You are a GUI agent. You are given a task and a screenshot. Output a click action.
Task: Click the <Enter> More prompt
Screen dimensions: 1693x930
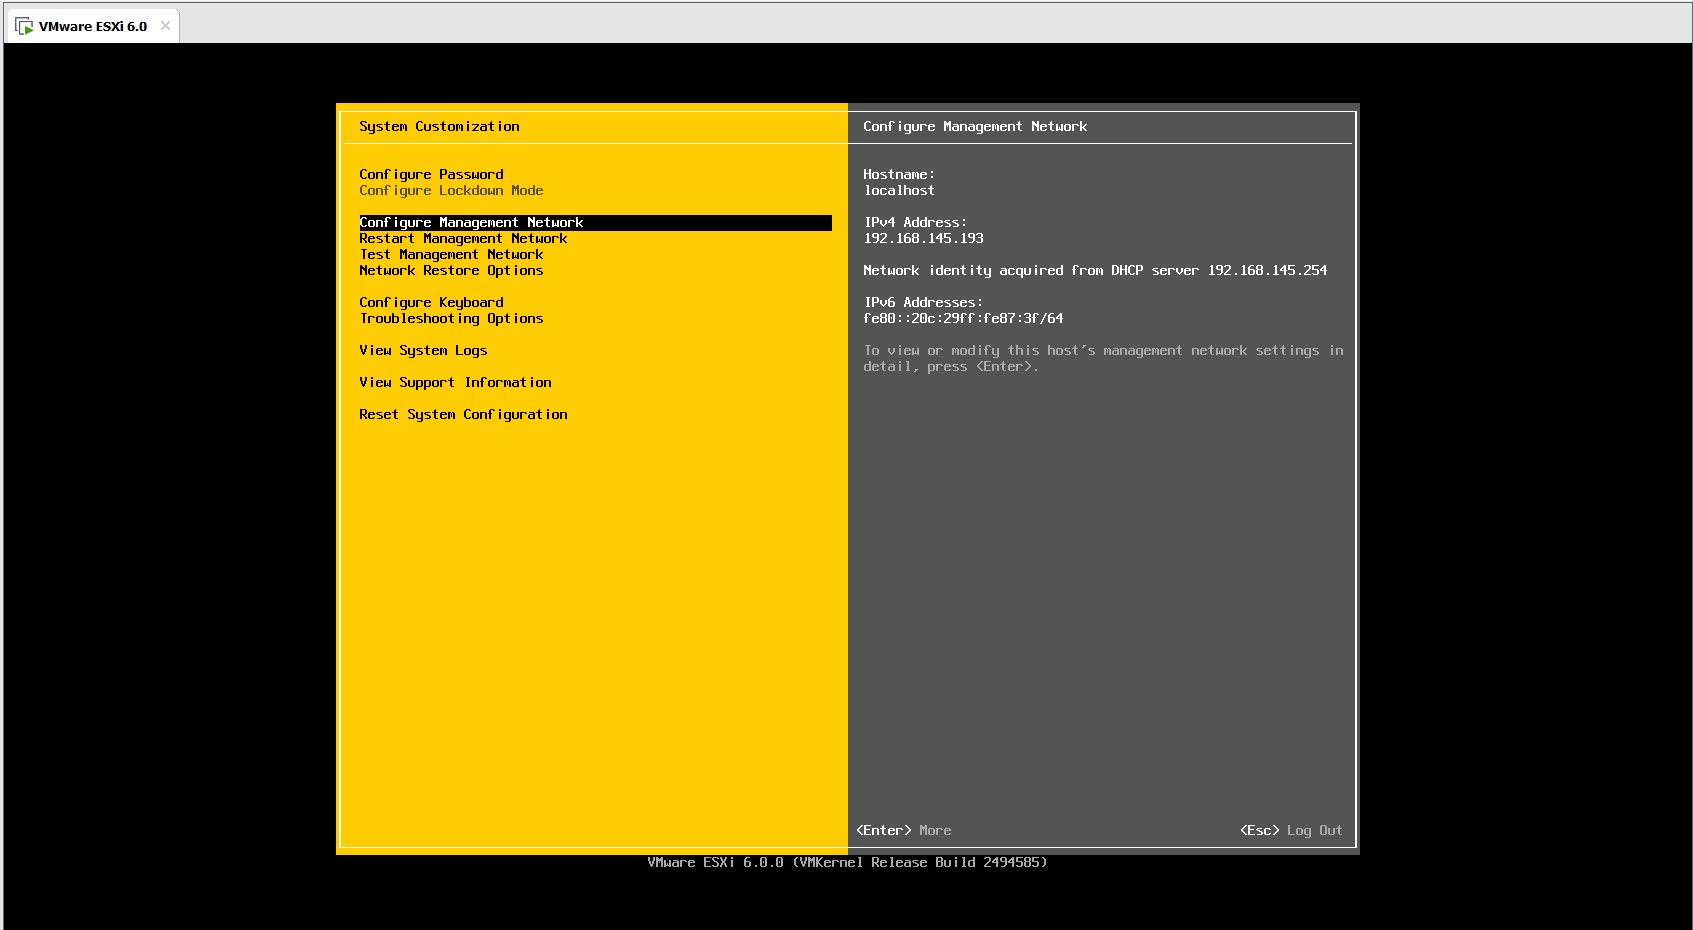tap(903, 831)
